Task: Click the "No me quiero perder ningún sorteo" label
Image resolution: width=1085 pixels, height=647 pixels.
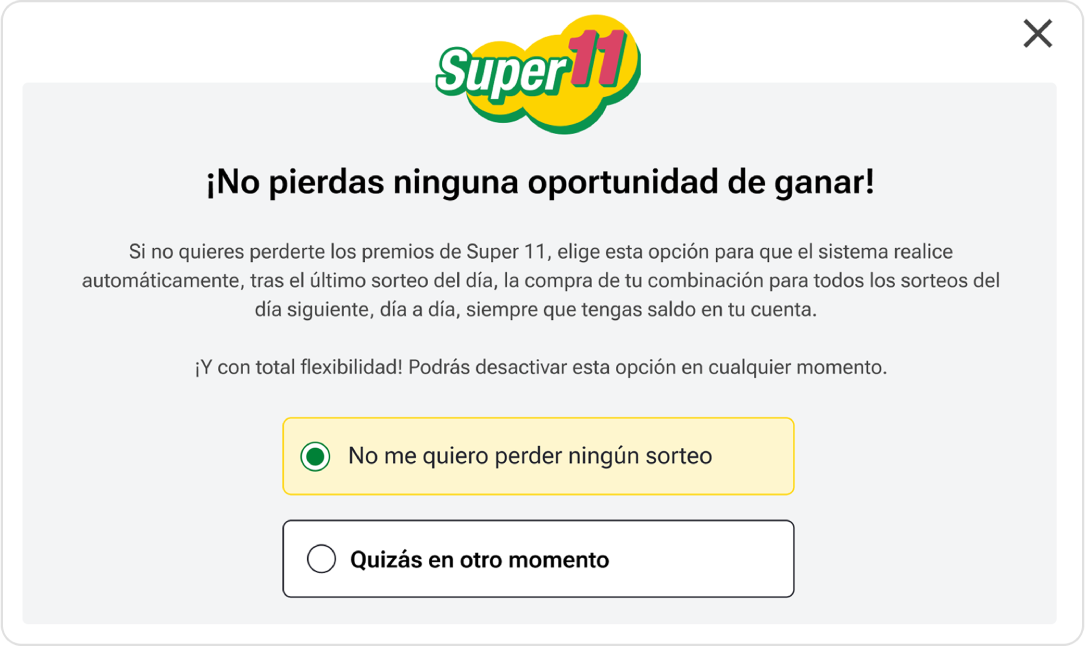Action: coord(530,457)
